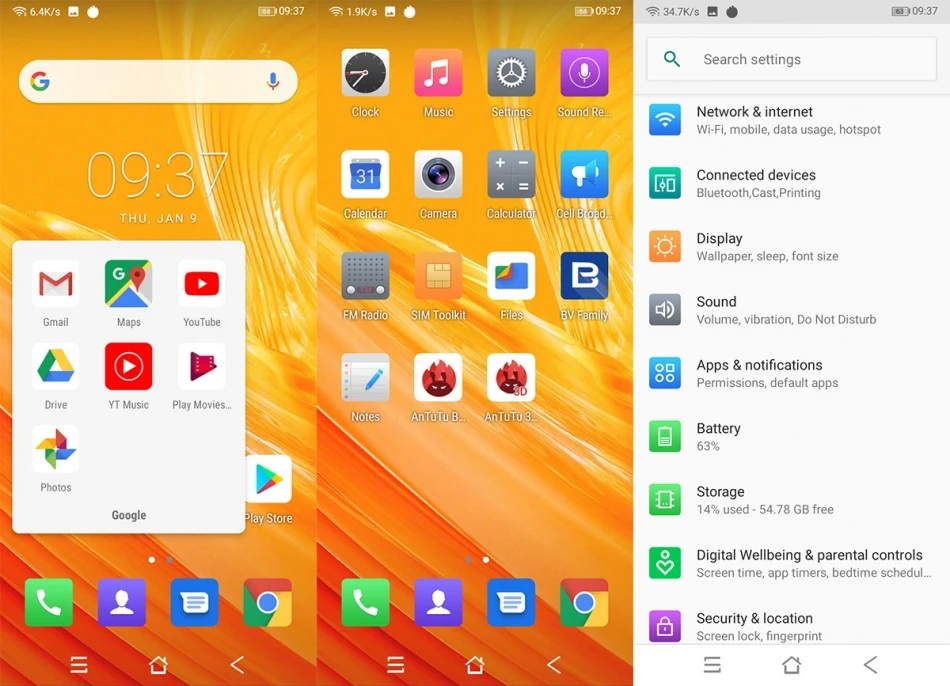Open SIM Toolkit app

(438, 276)
